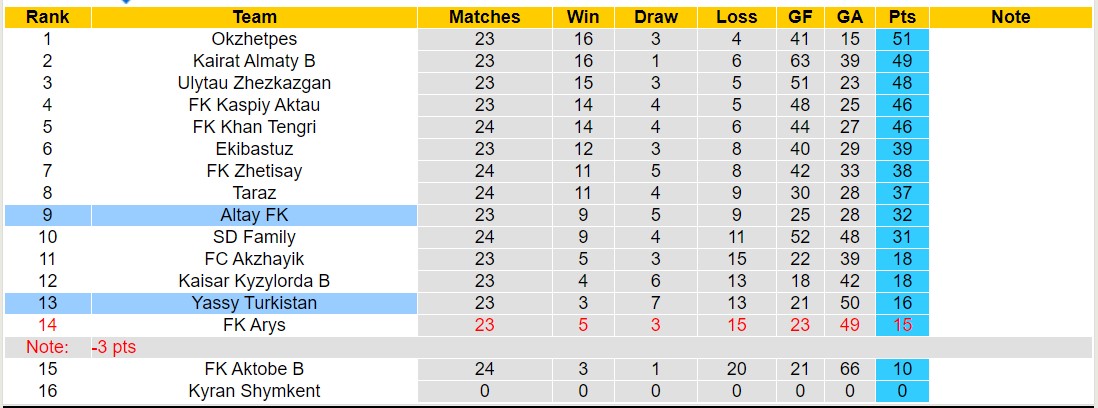Open the Okzhetpes team link
This screenshot has width=1098, height=408.
254,39
